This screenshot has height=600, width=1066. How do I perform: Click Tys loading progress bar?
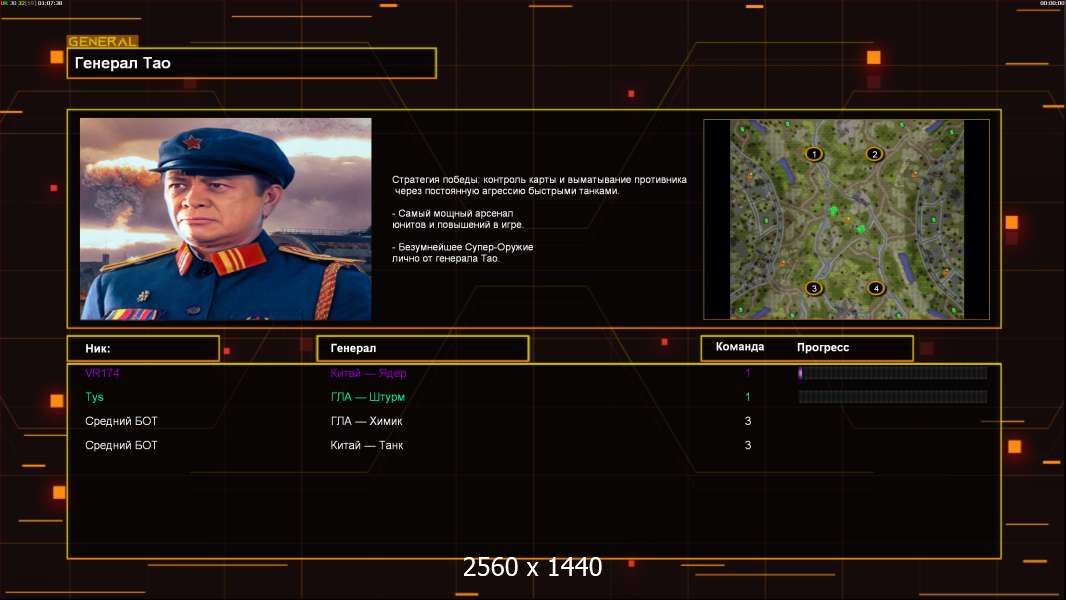click(893, 397)
